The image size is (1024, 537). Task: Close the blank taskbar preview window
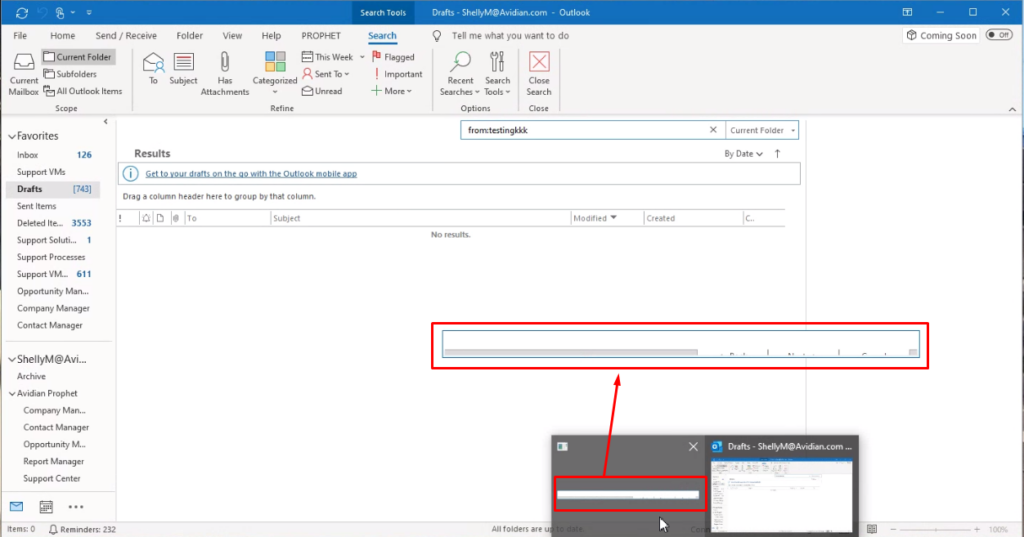693,446
